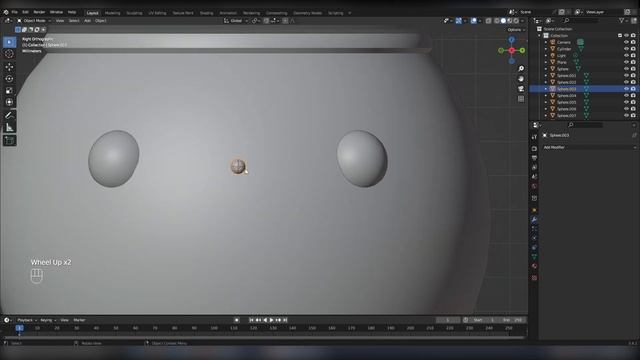Open the Render properties tab icon

click(534, 149)
